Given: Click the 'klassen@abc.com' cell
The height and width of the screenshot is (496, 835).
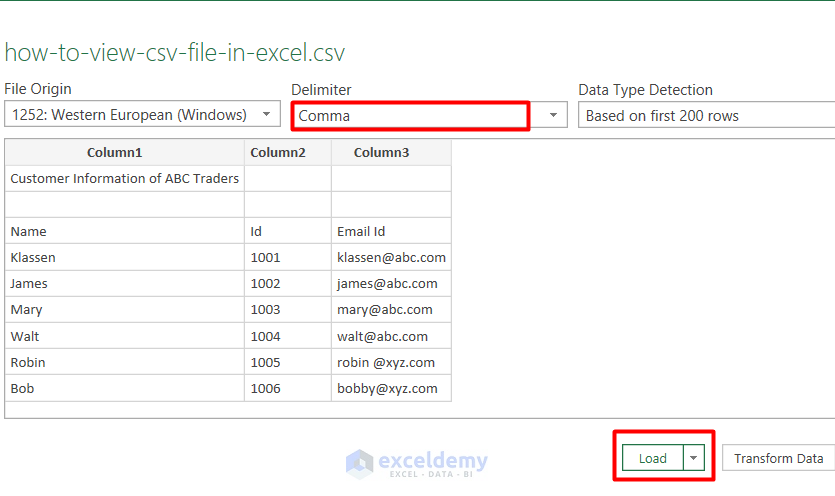Looking at the screenshot, I should click(x=391, y=257).
